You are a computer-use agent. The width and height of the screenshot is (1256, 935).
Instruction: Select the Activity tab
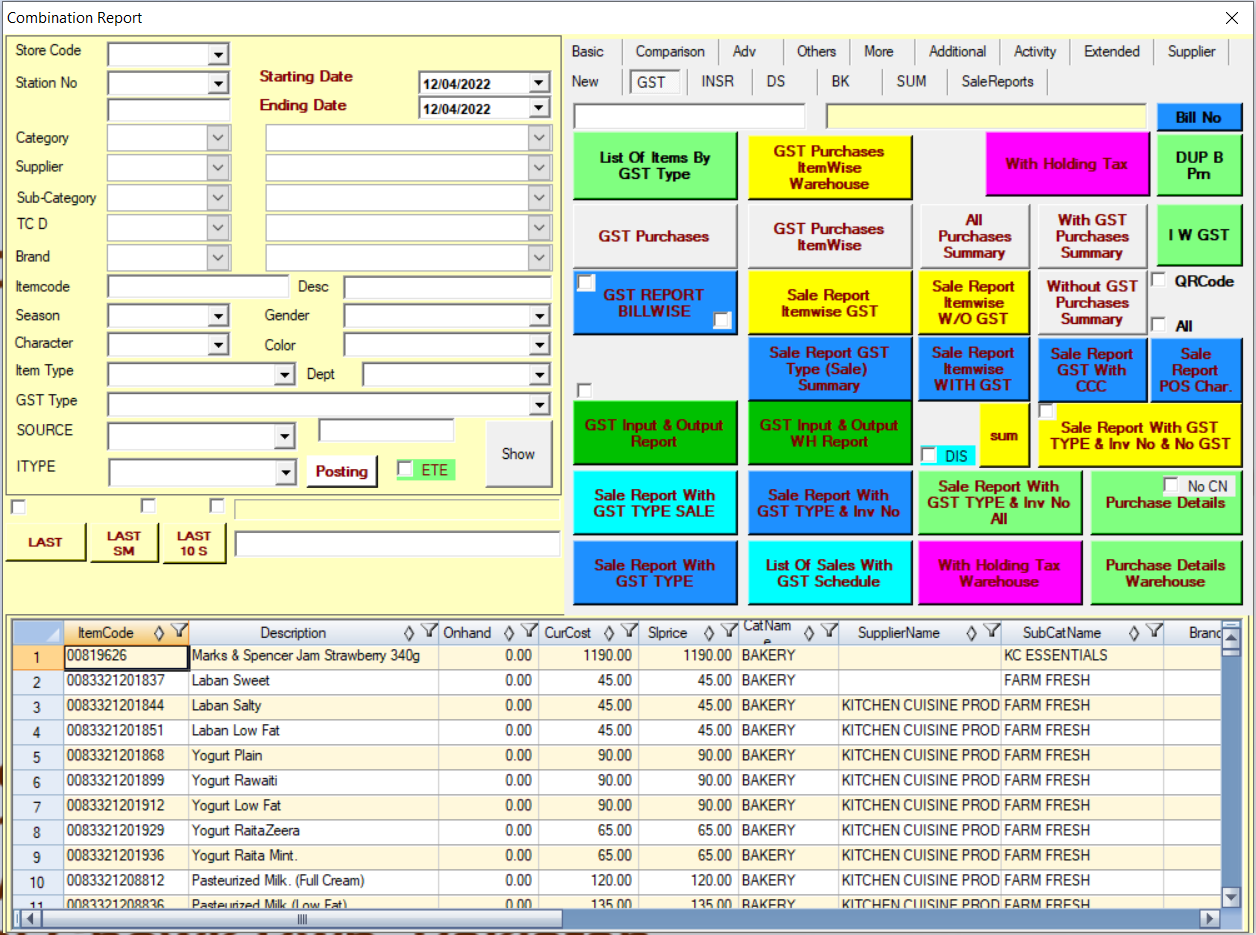(1035, 52)
